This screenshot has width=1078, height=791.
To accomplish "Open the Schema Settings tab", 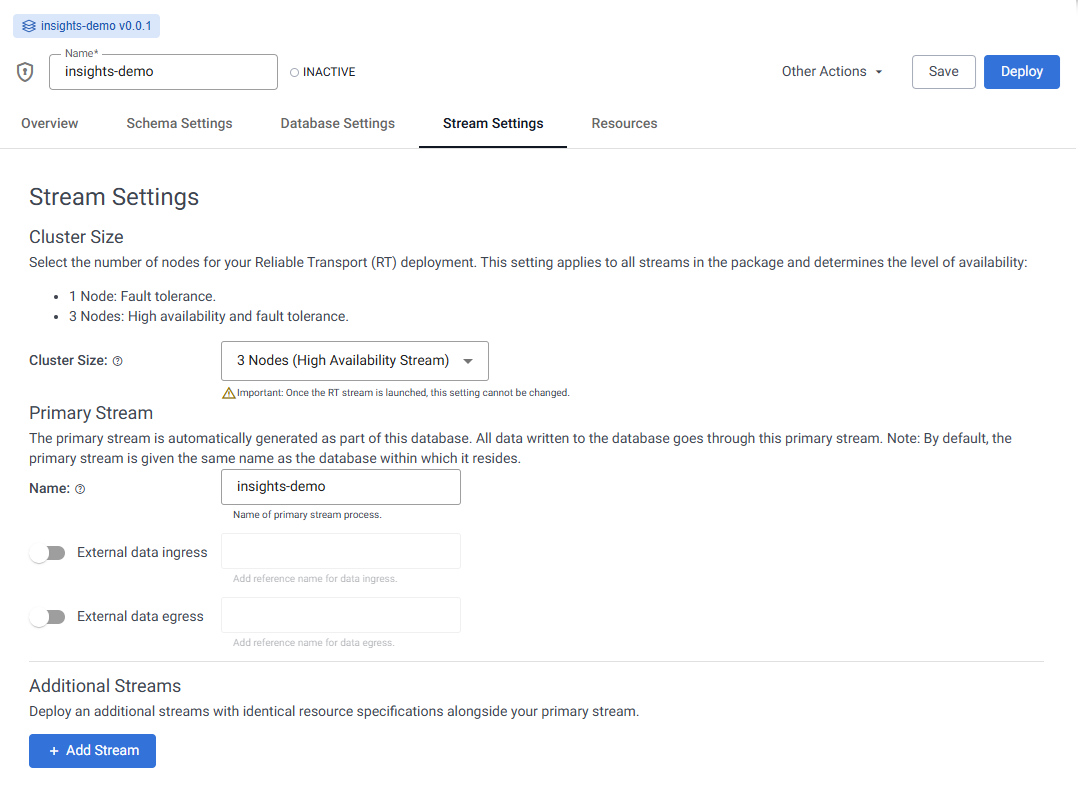I will pyautogui.click(x=179, y=124).
